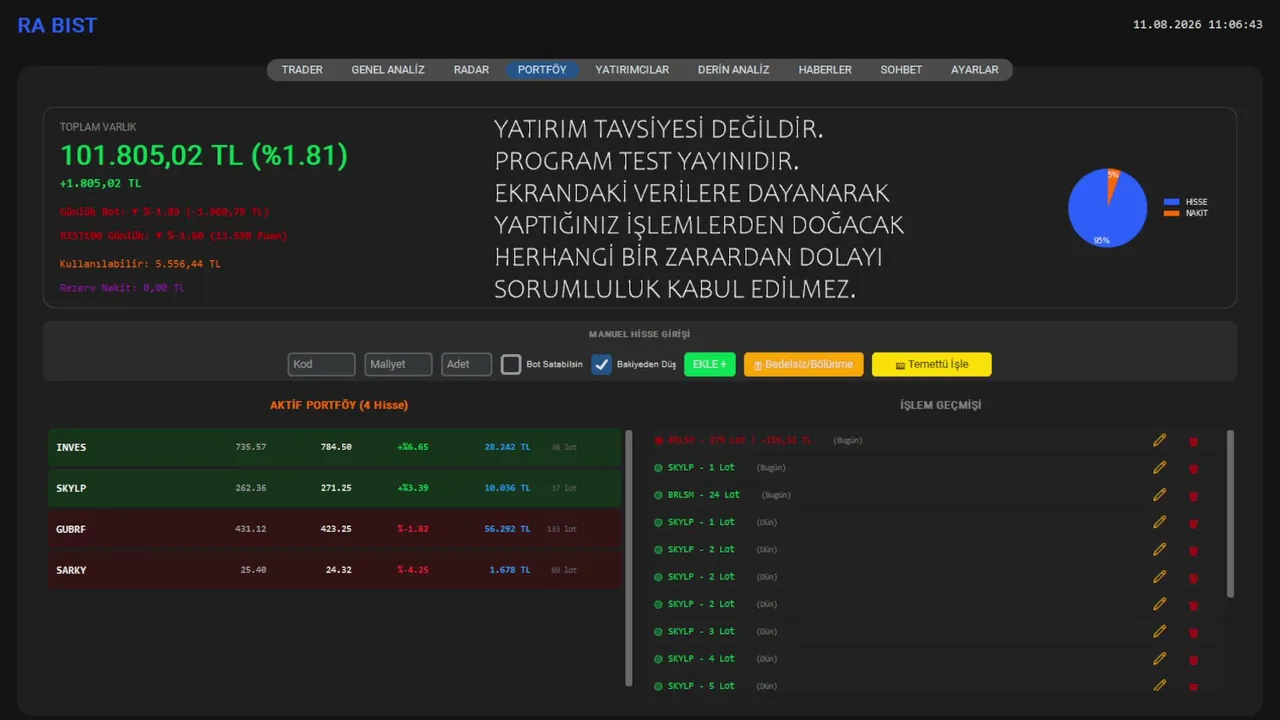
Task: Delete the SKYLP 1 Lot (Bugün) entry
Action: pos(1193,468)
